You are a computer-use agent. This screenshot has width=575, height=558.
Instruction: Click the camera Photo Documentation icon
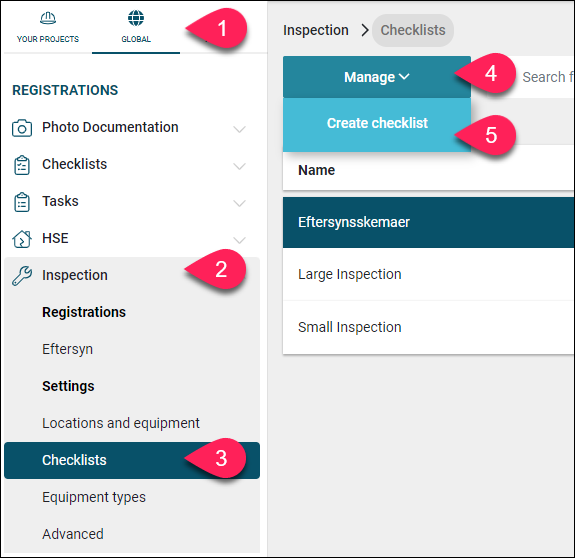pos(22,128)
